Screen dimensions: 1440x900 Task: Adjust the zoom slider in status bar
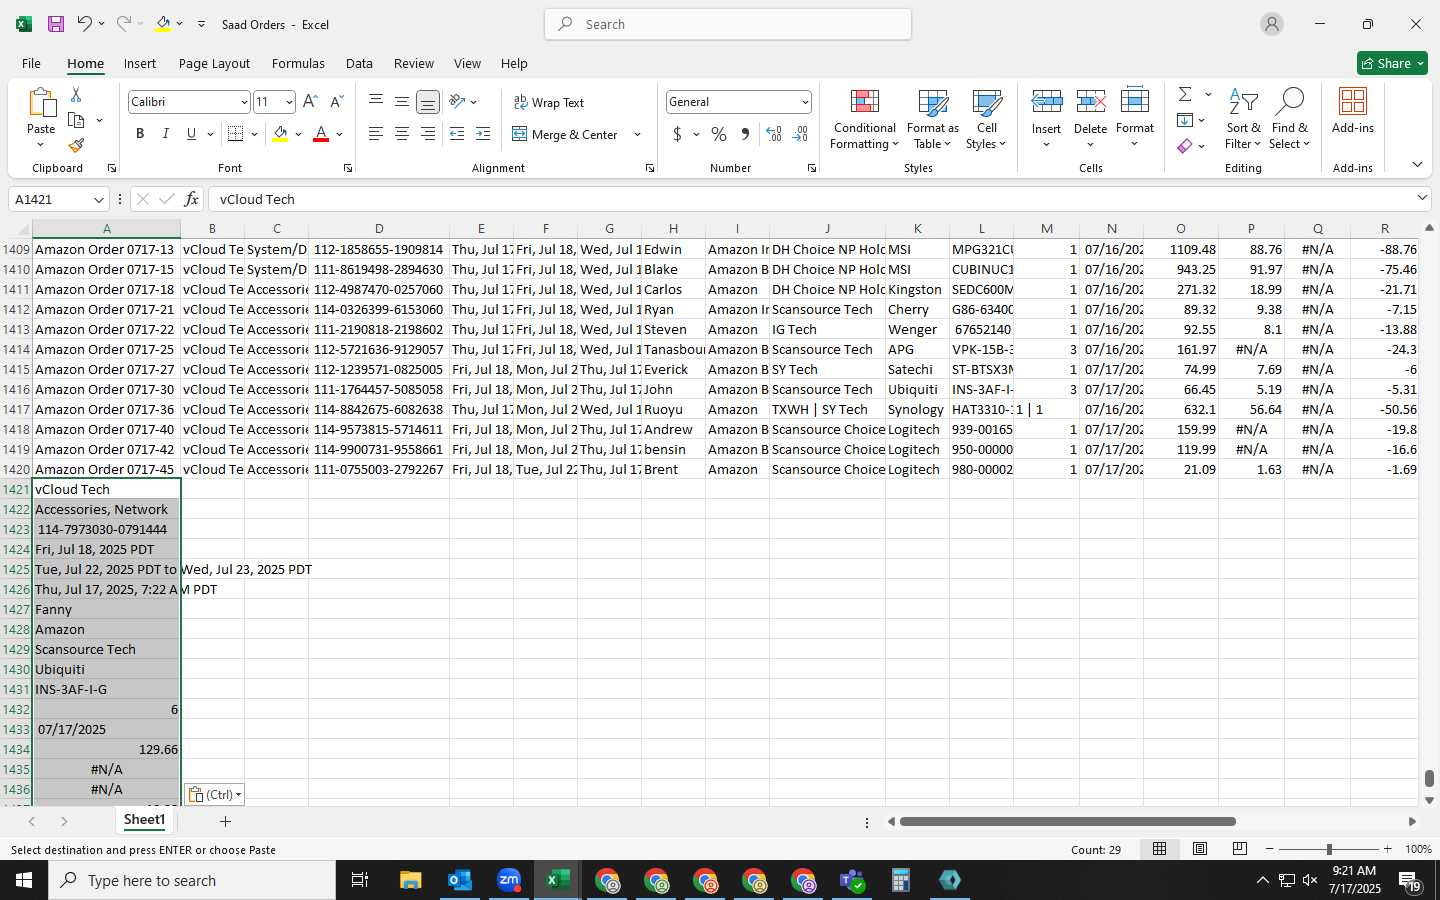tap(1329, 849)
